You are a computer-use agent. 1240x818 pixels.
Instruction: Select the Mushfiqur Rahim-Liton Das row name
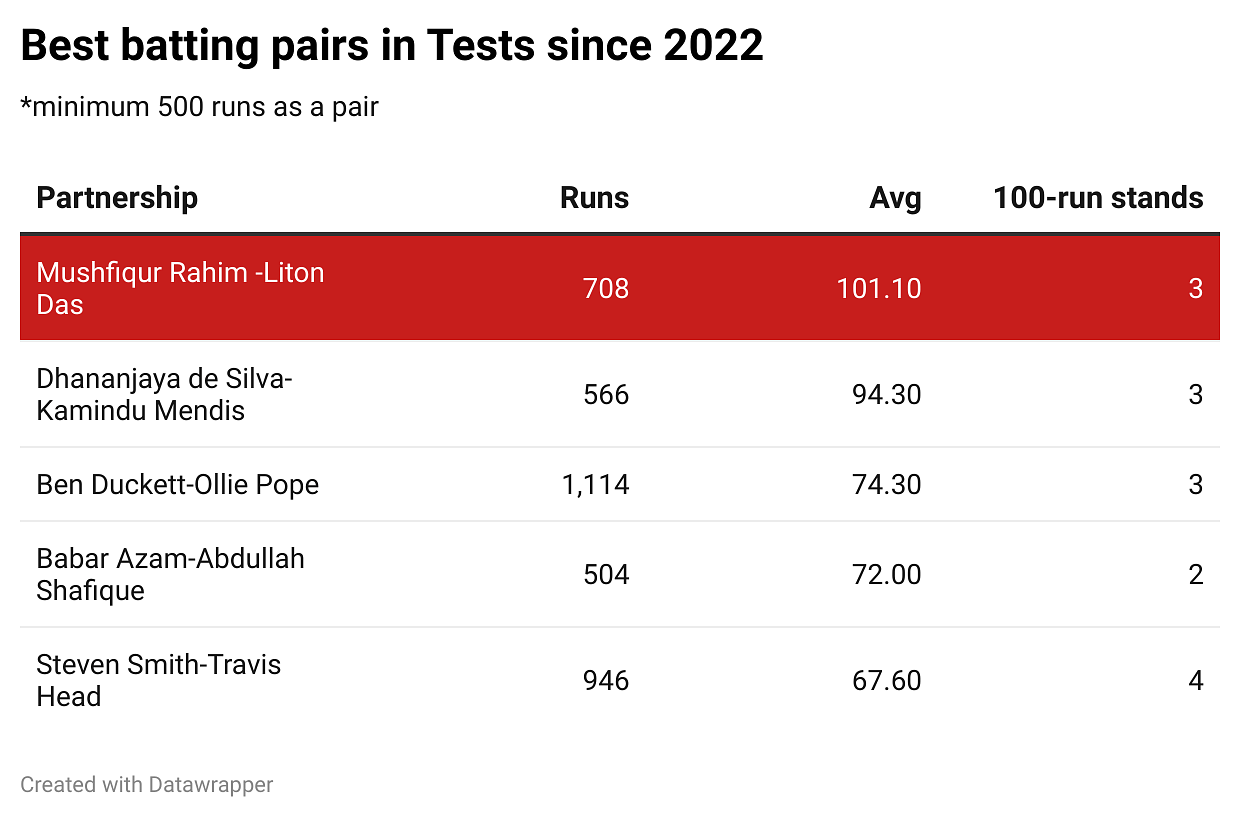tap(180, 288)
